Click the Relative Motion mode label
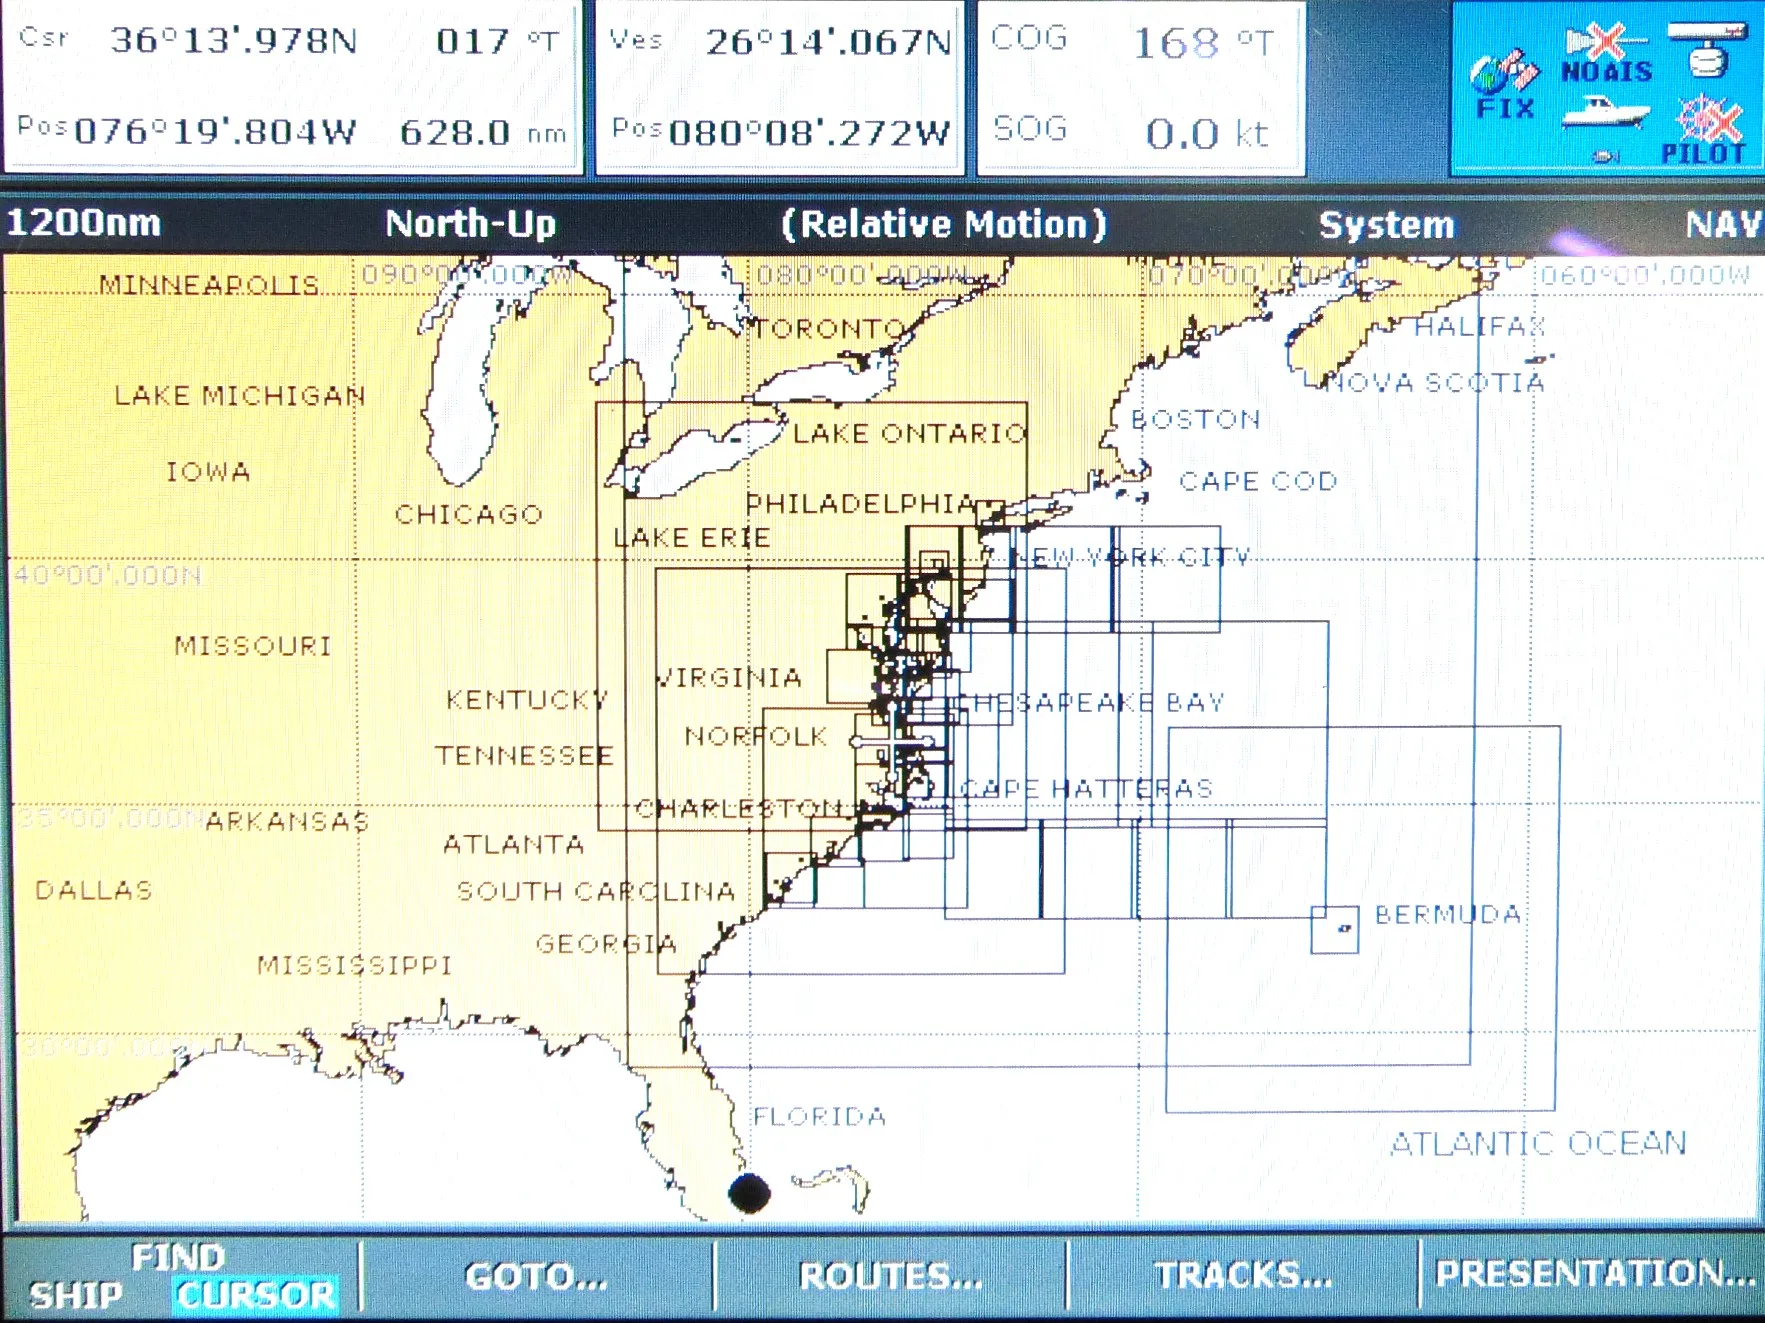 click(944, 224)
